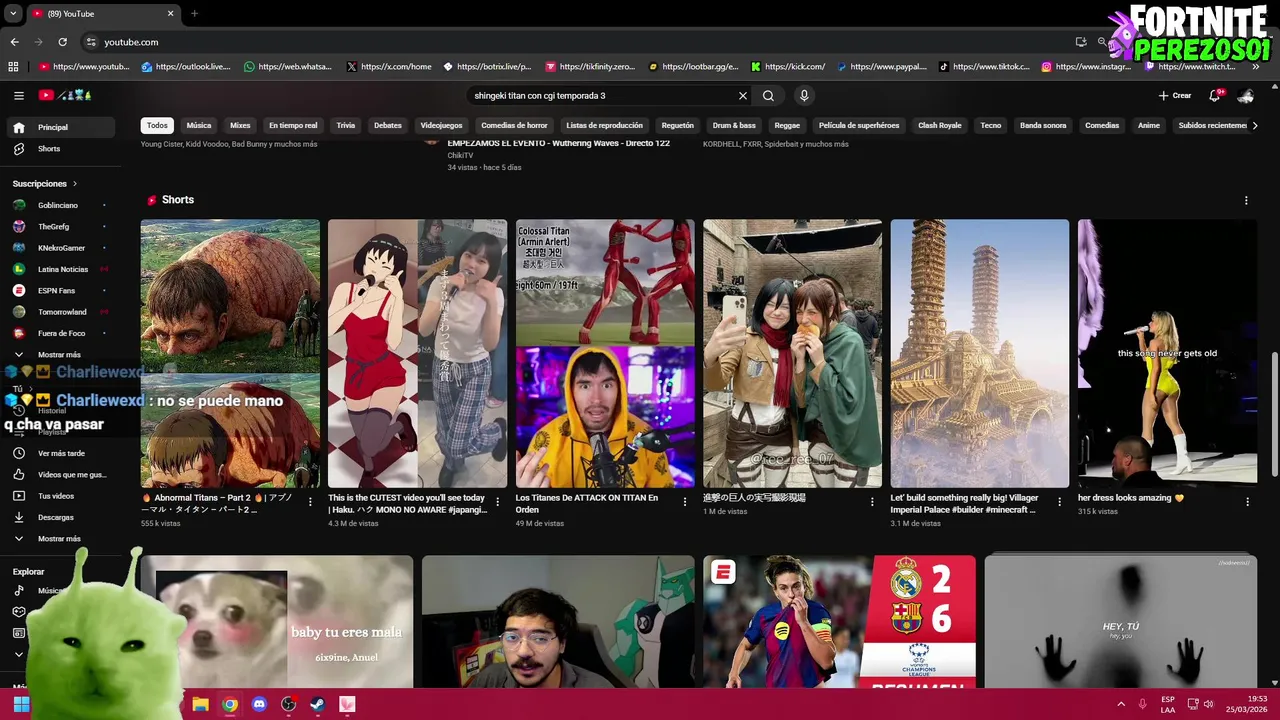1280x720 pixels.
Task: Select the Clash Royale chip
Action: 940,126
